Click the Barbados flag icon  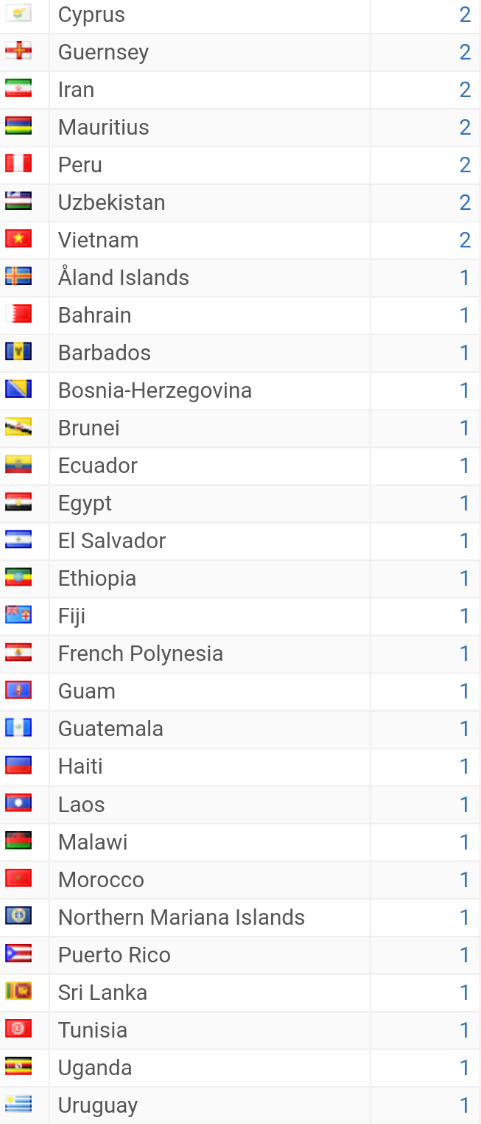tap(18, 352)
